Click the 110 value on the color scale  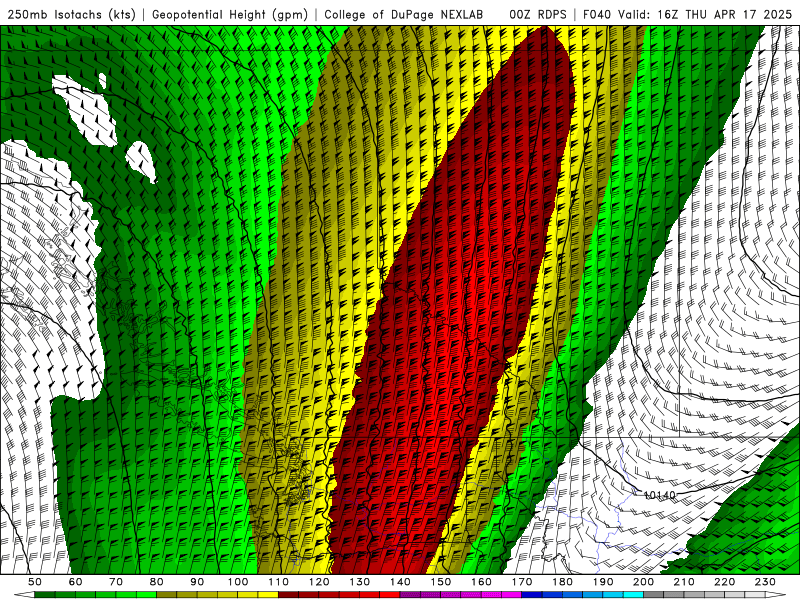(x=279, y=582)
